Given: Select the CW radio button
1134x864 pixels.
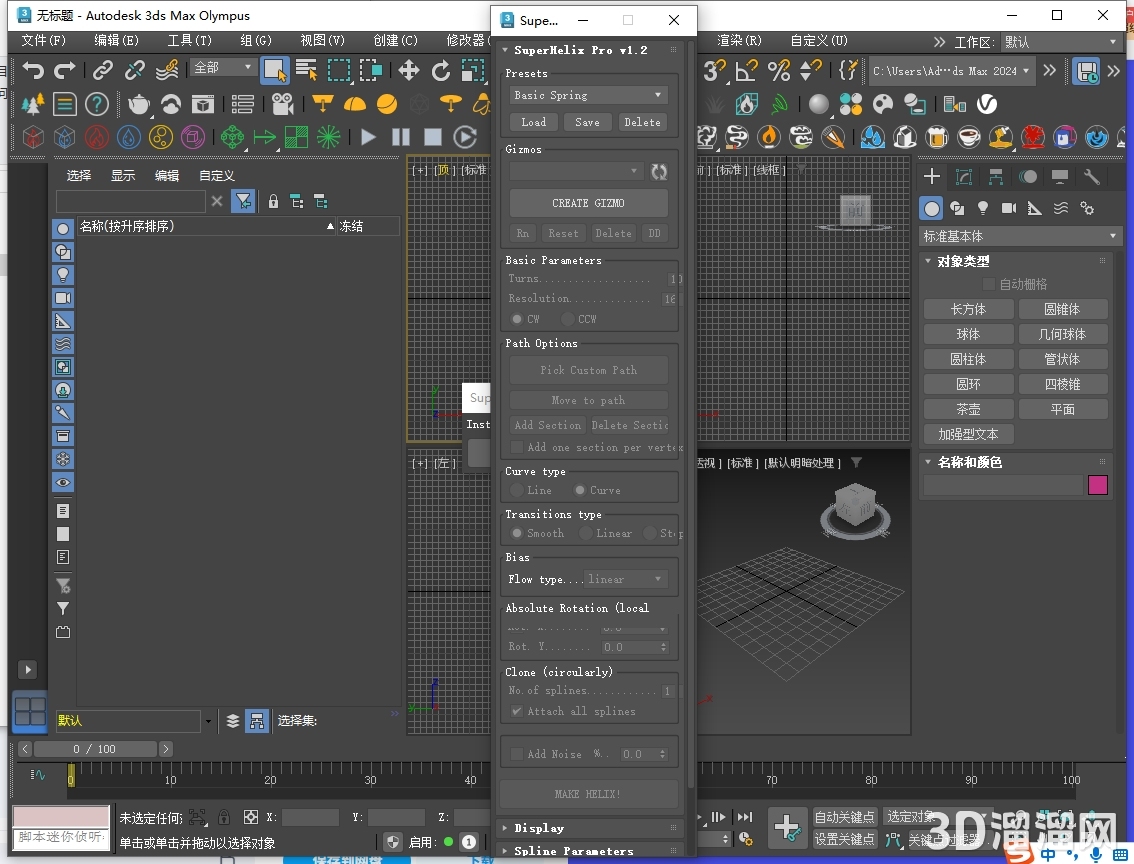Looking at the screenshot, I should (517, 319).
